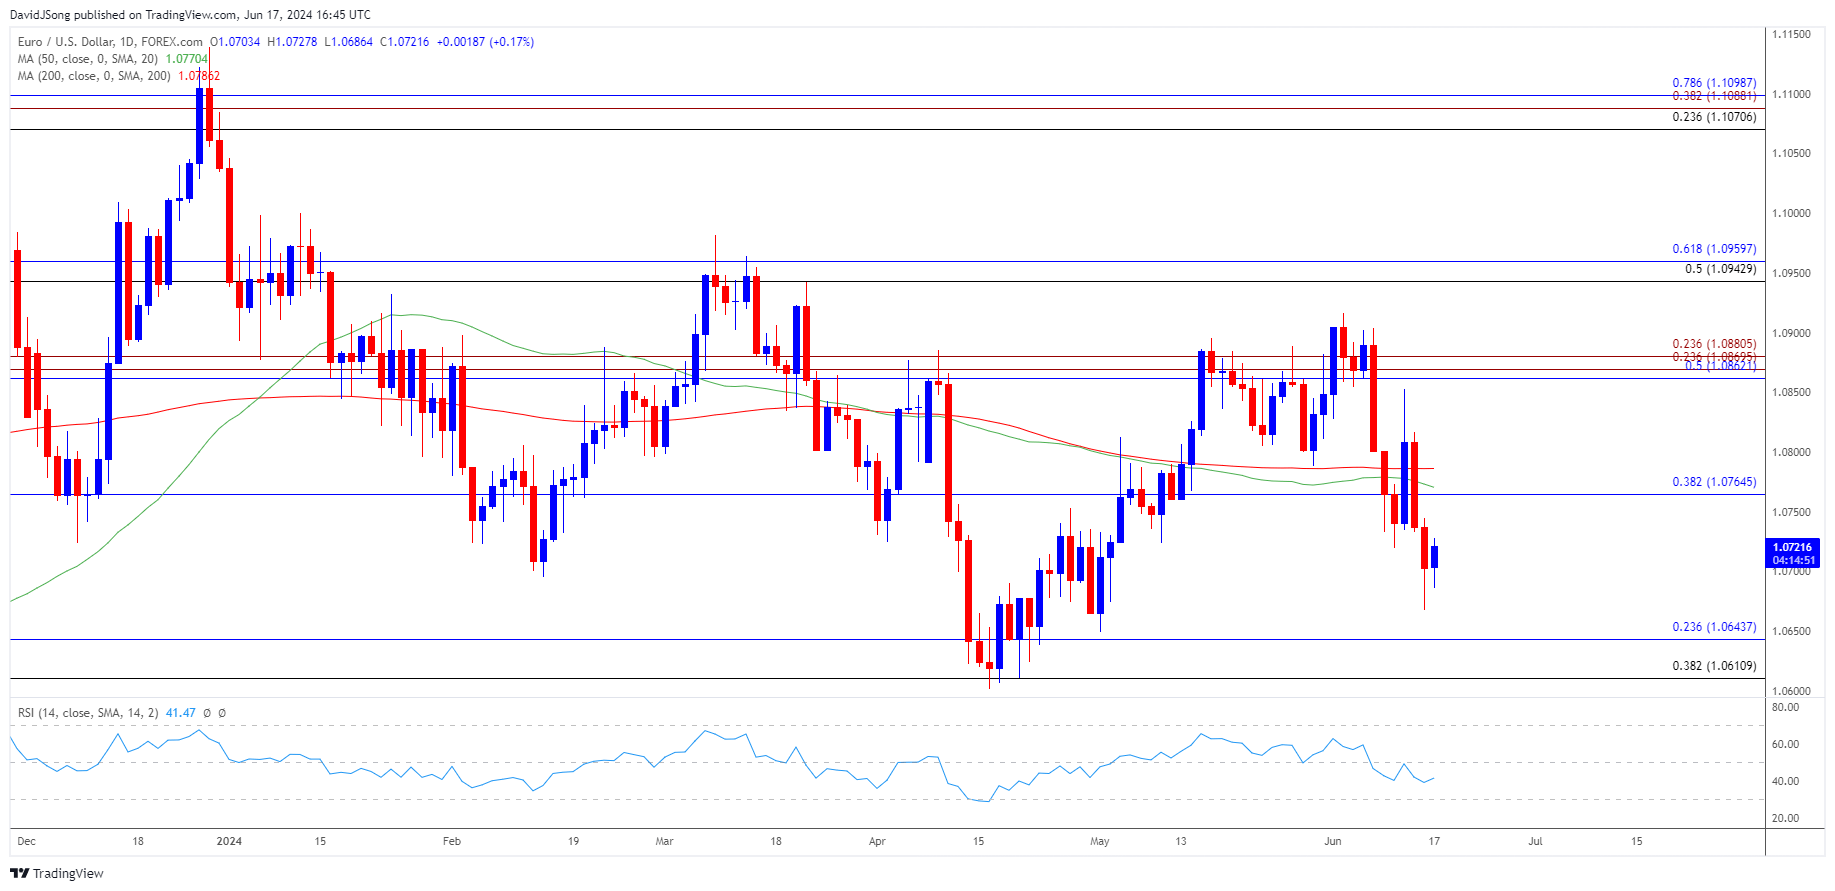The height and width of the screenshot is (891, 1835).
Task: Click the Feb date on time axis
Action: [x=452, y=841]
